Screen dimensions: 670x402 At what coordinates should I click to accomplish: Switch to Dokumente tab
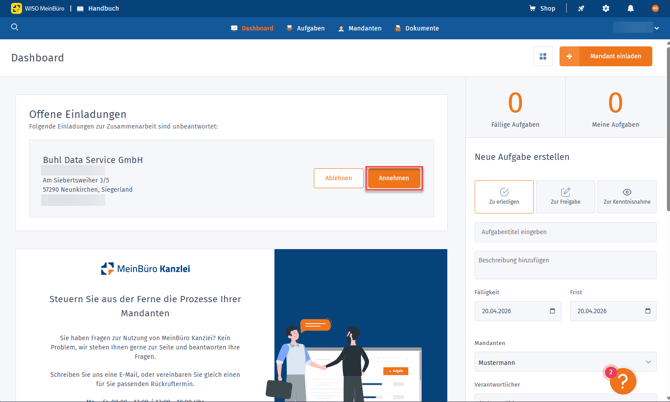coord(417,28)
